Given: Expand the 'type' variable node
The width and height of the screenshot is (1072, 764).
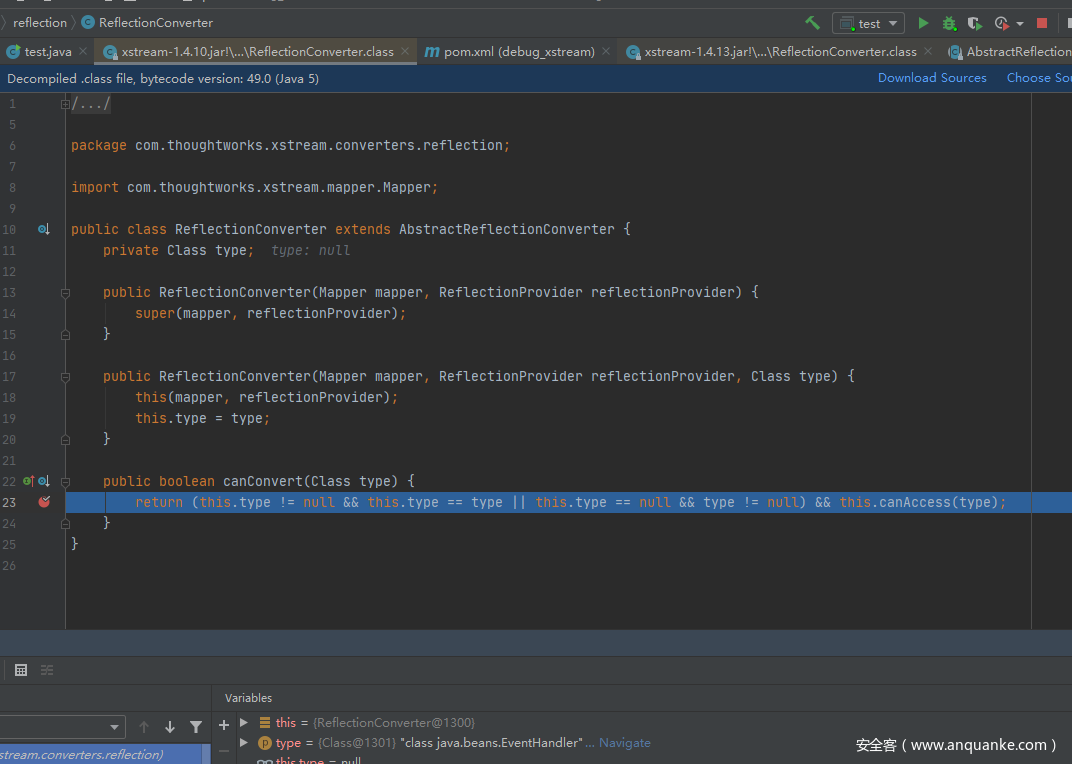Looking at the screenshot, I should 244,743.
